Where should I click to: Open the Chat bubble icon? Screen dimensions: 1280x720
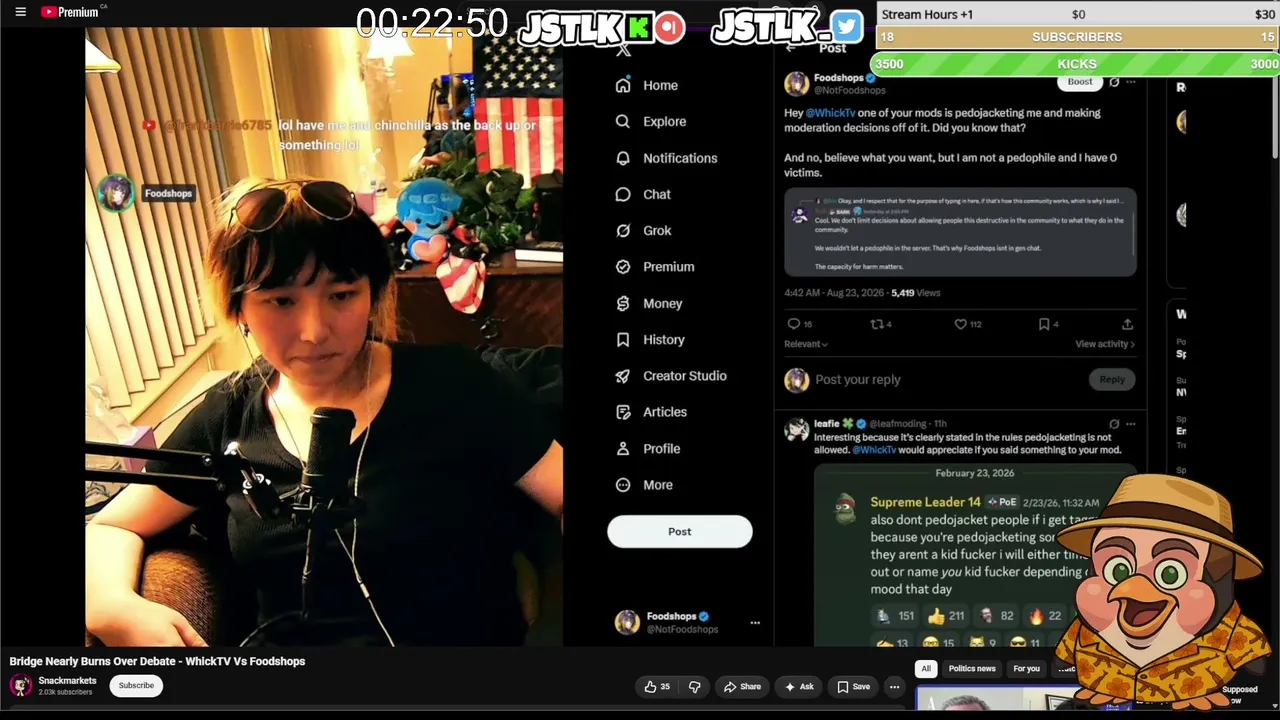[623, 194]
